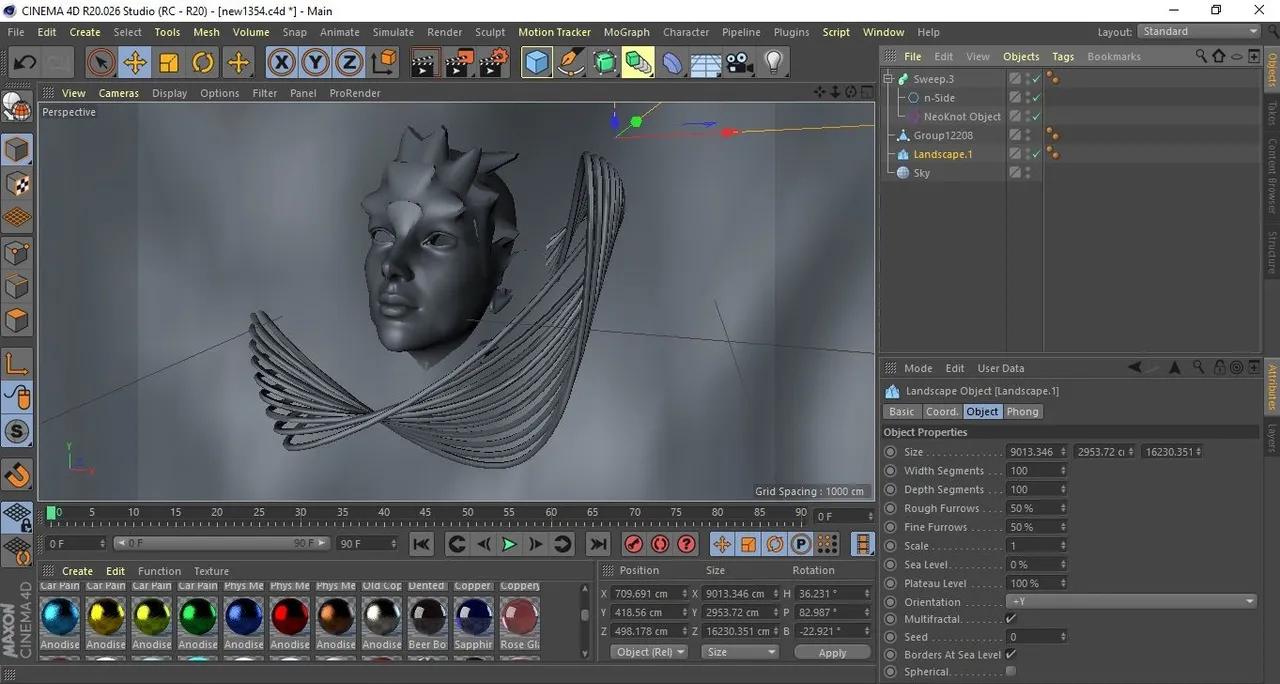Open the Size mode dropdown

[x=740, y=652]
